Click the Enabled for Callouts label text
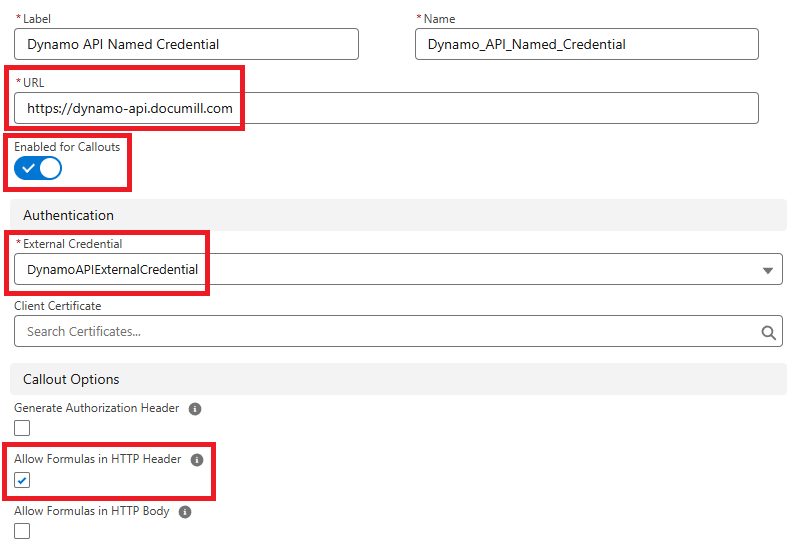795x549 pixels. pos(67,147)
